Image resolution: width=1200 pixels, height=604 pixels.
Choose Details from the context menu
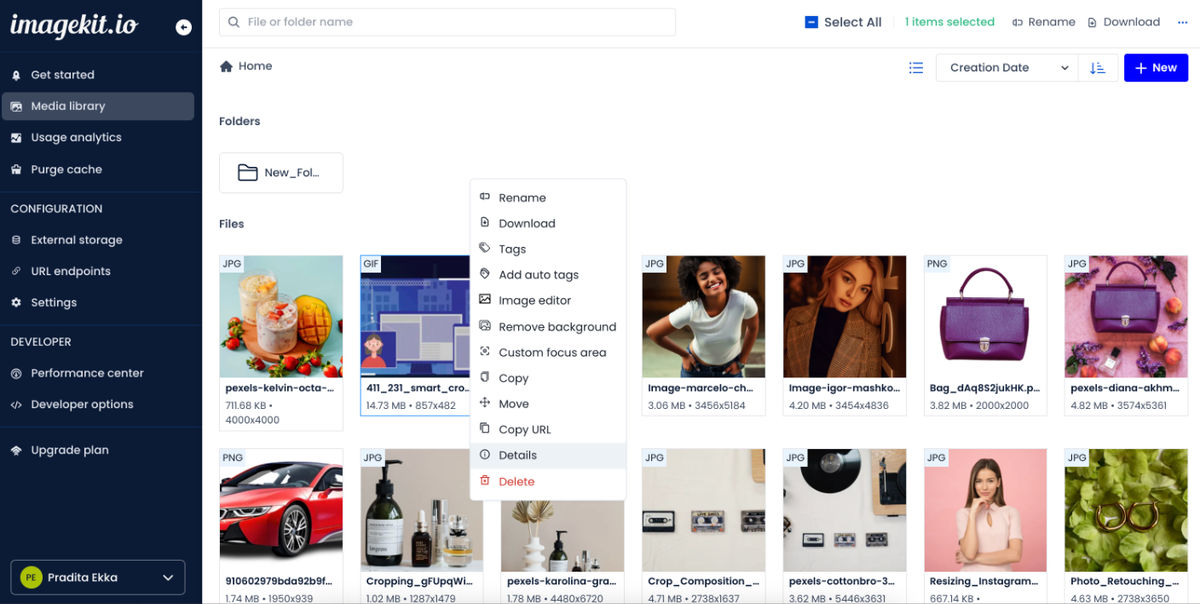[519, 455]
